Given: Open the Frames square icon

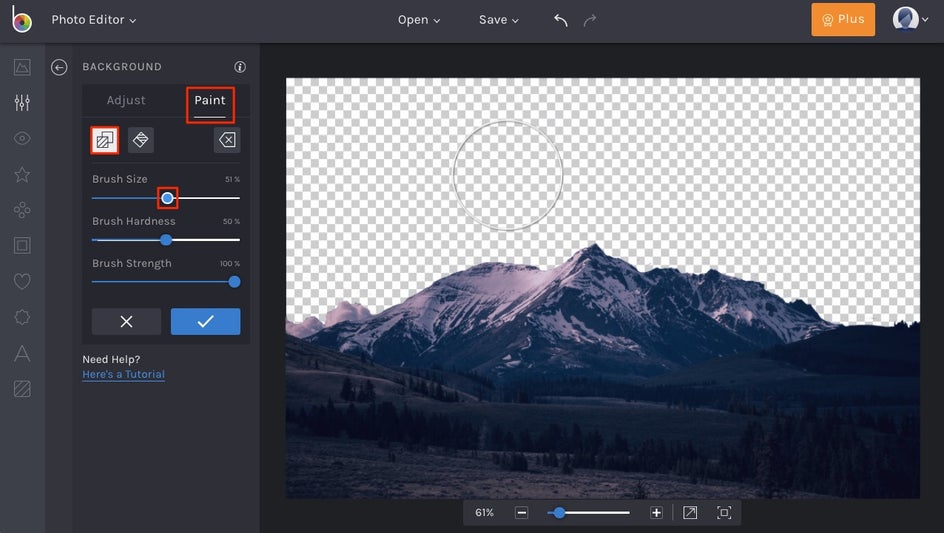Looking at the screenshot, I should (x=22, y=246).
